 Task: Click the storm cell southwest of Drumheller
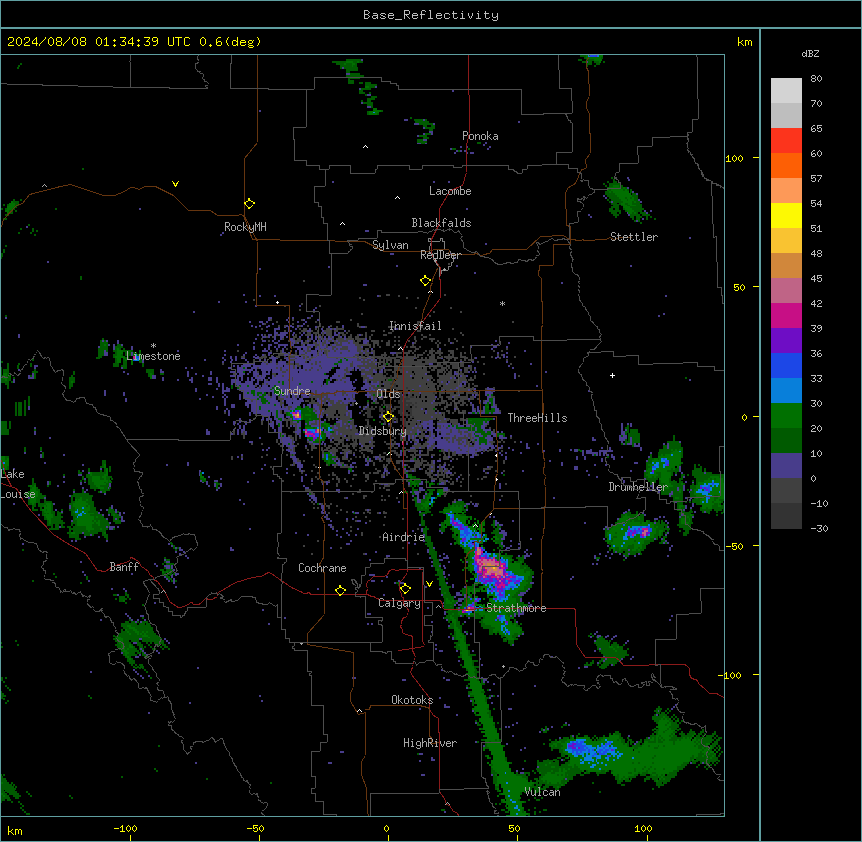point(637,531)
